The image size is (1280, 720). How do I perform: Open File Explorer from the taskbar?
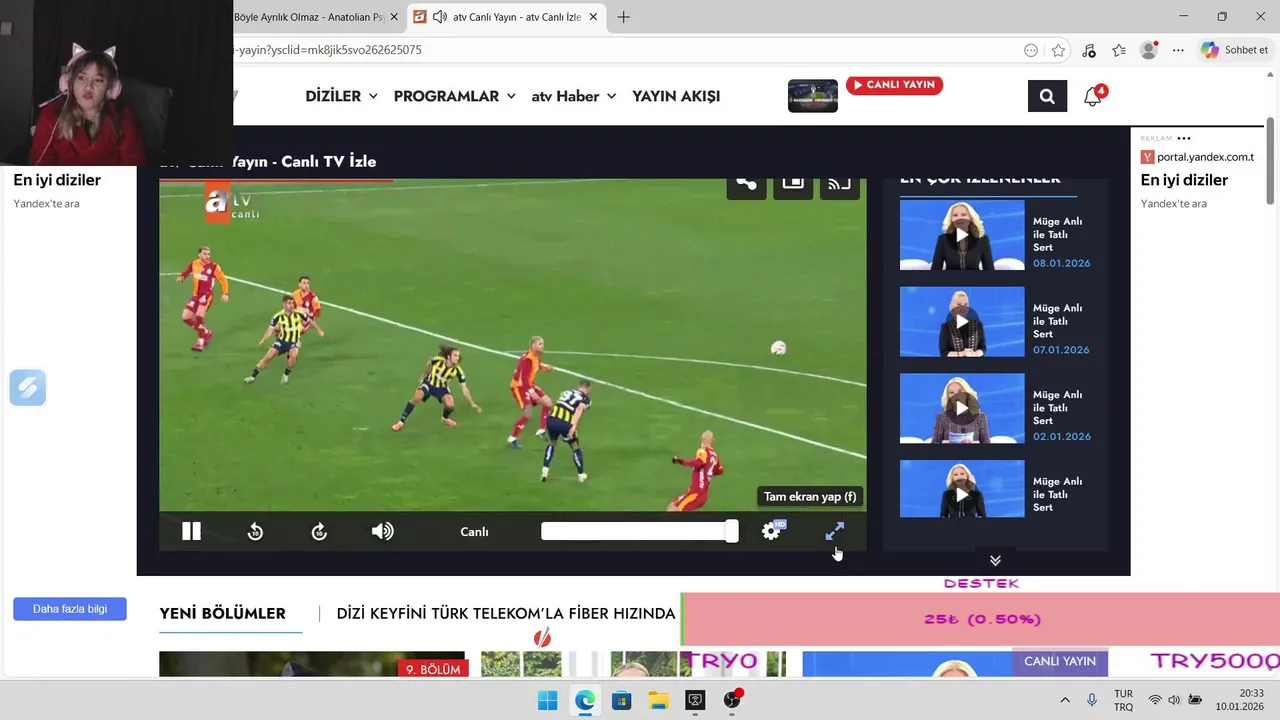tap(658, 700)
